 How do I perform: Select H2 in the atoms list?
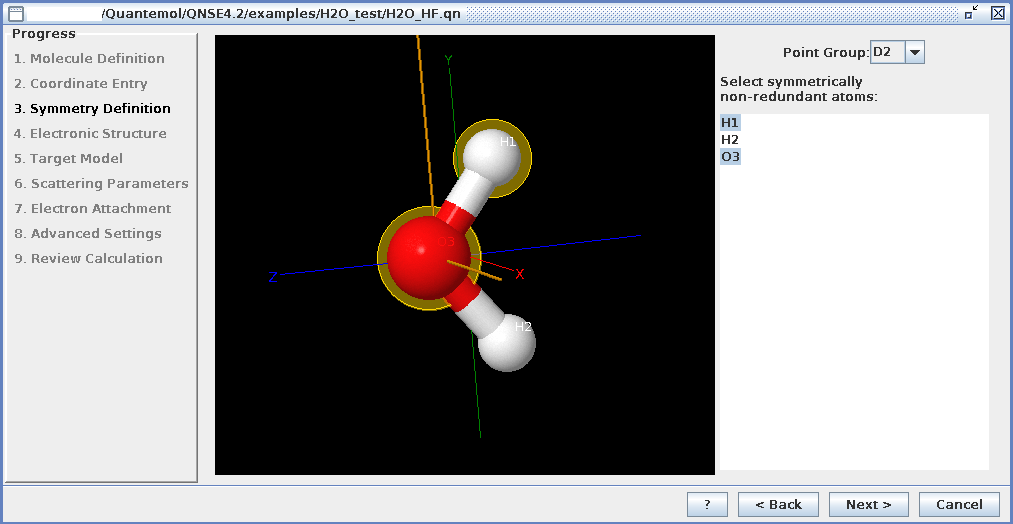pyautogui.click(x=730, y=140)
